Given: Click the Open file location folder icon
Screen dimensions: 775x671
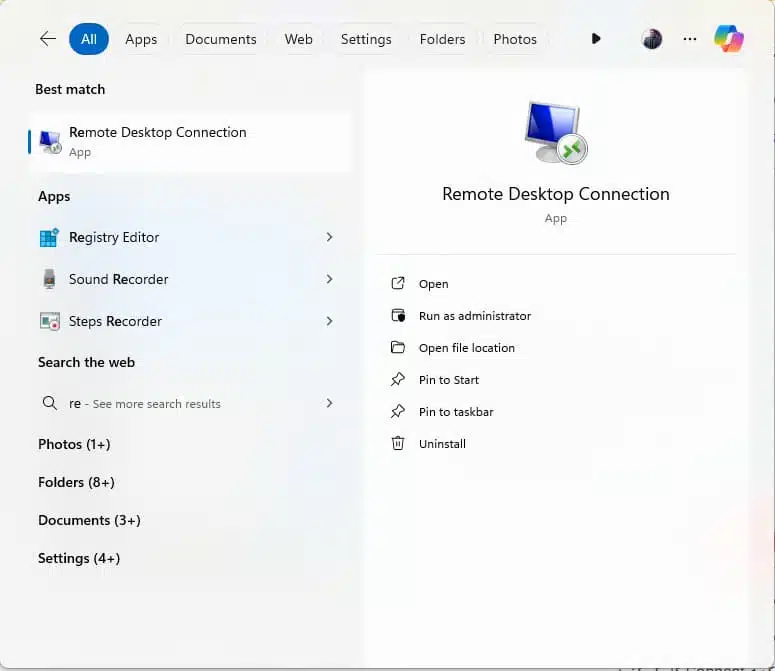Looking at the screenshot, I should (x=398, y=347).
